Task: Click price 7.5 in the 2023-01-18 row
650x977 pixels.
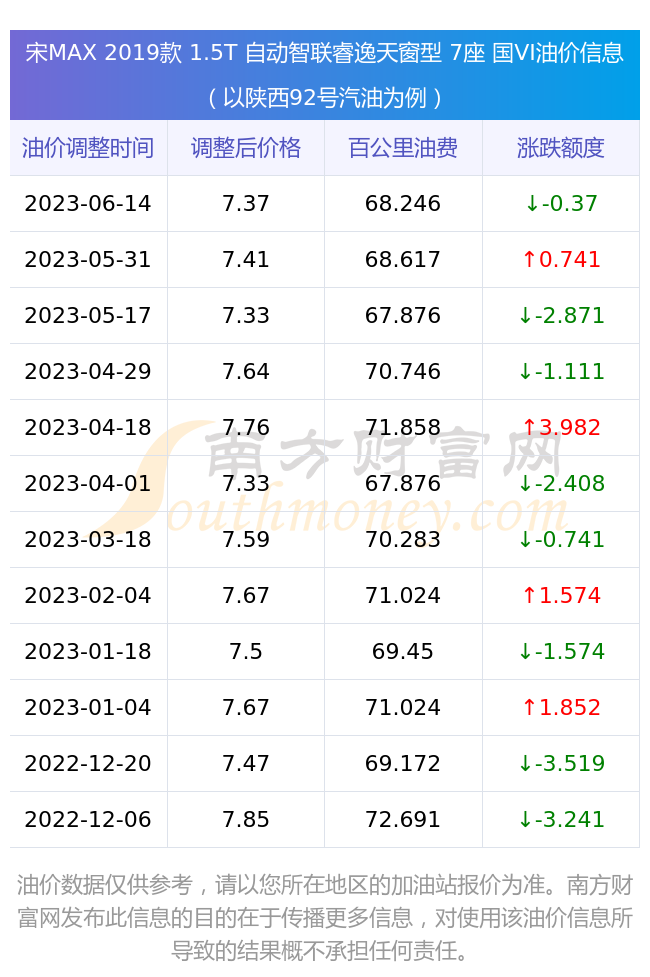Action: [246, 652]
